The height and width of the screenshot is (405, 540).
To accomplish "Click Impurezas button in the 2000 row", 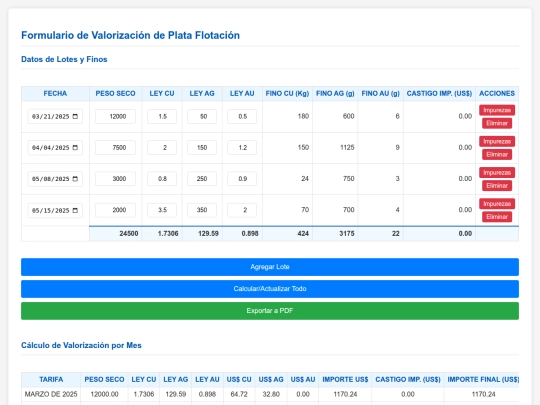I will 497,204.
